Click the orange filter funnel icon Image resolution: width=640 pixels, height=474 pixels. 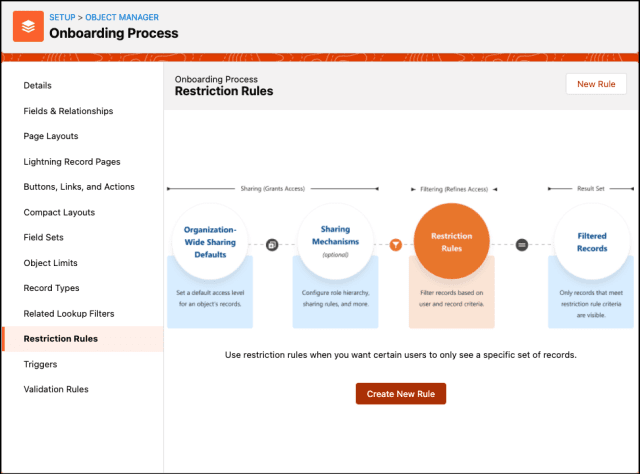tap(396, 244)
